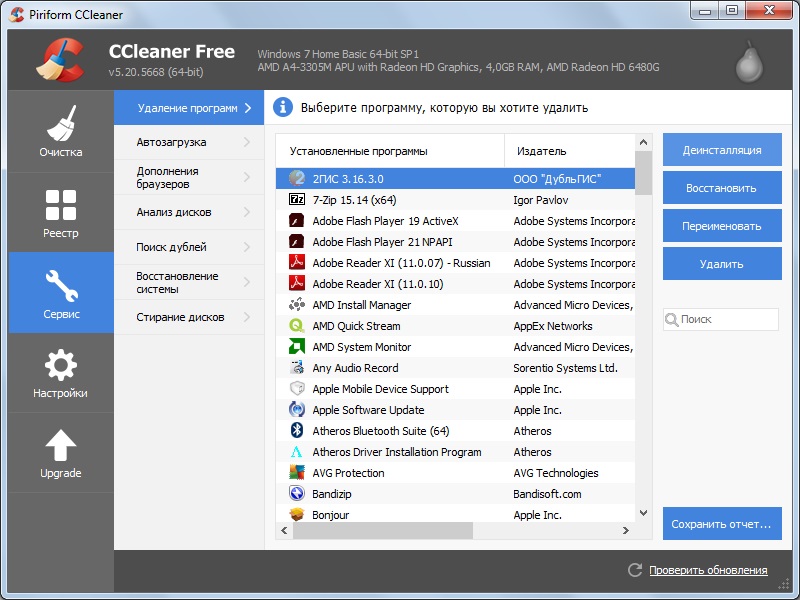Follow the Проверить обновления link

[708, 570]
